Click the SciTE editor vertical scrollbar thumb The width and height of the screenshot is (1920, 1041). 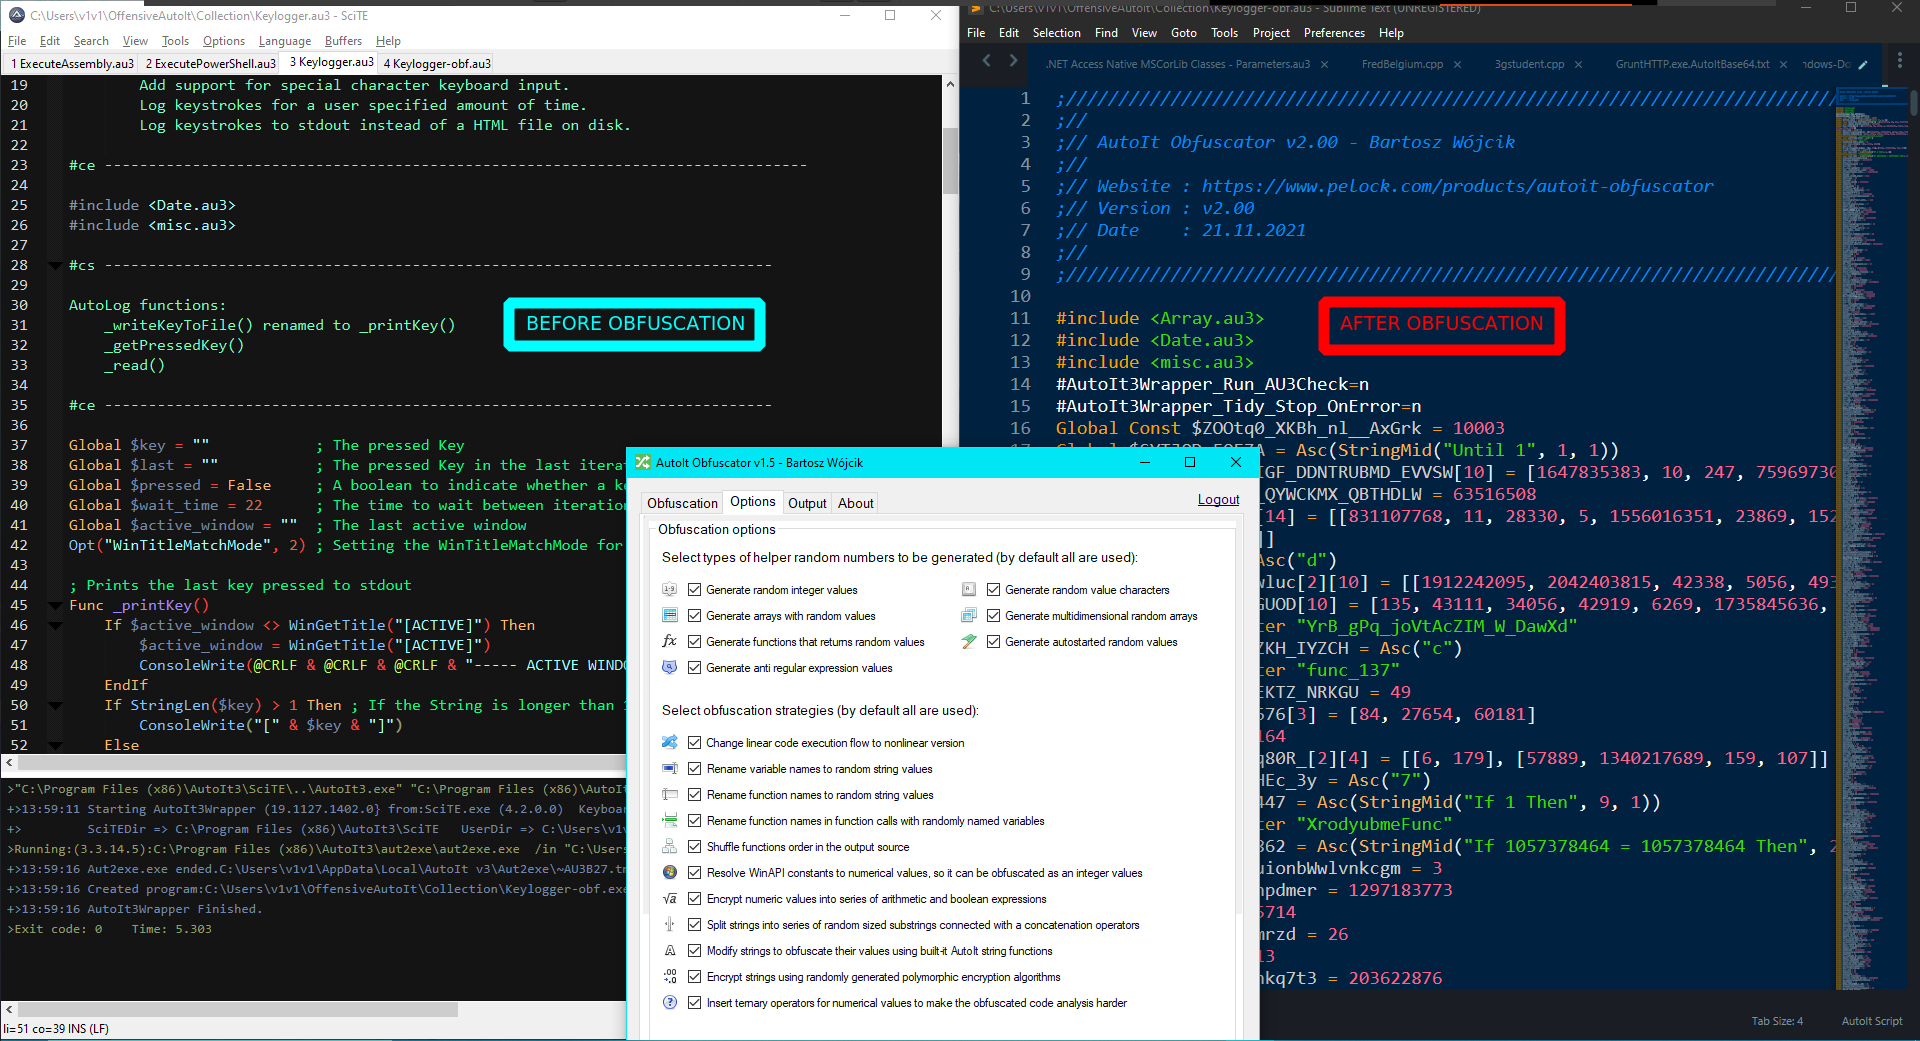(x=950, y=162)
